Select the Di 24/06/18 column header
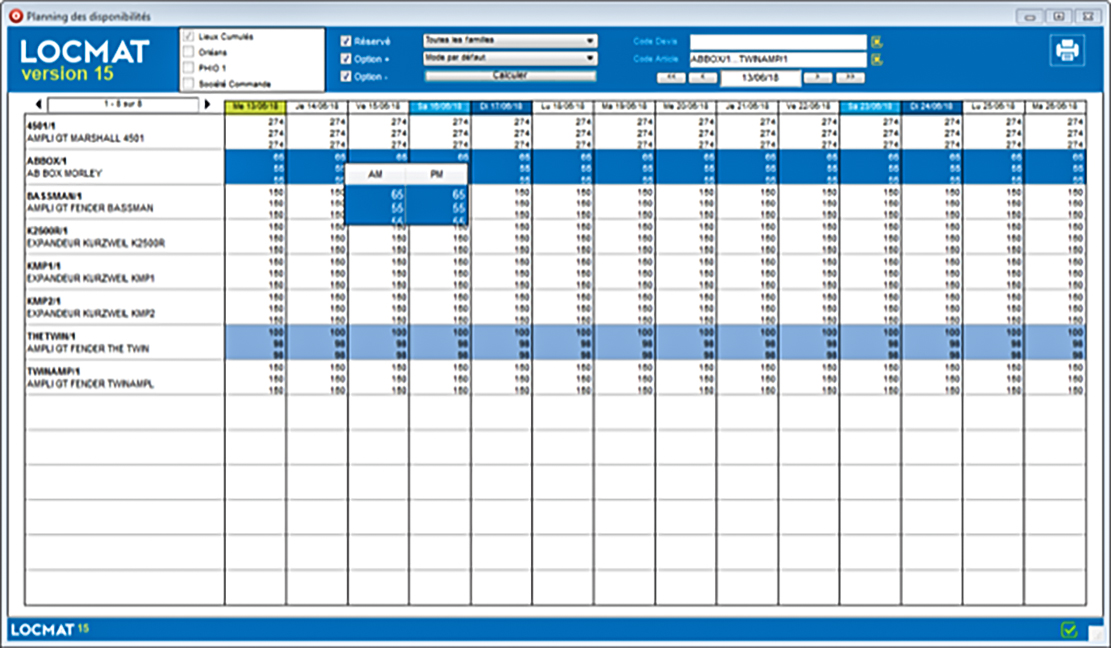The height and width of the screenshot is (648, 1111). [x=932, y=107]
